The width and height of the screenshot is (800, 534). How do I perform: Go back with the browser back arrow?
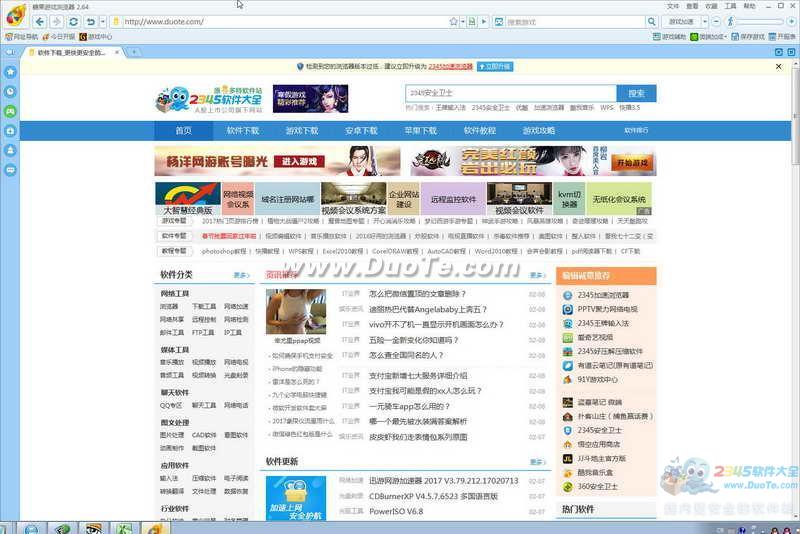point(40,21)
